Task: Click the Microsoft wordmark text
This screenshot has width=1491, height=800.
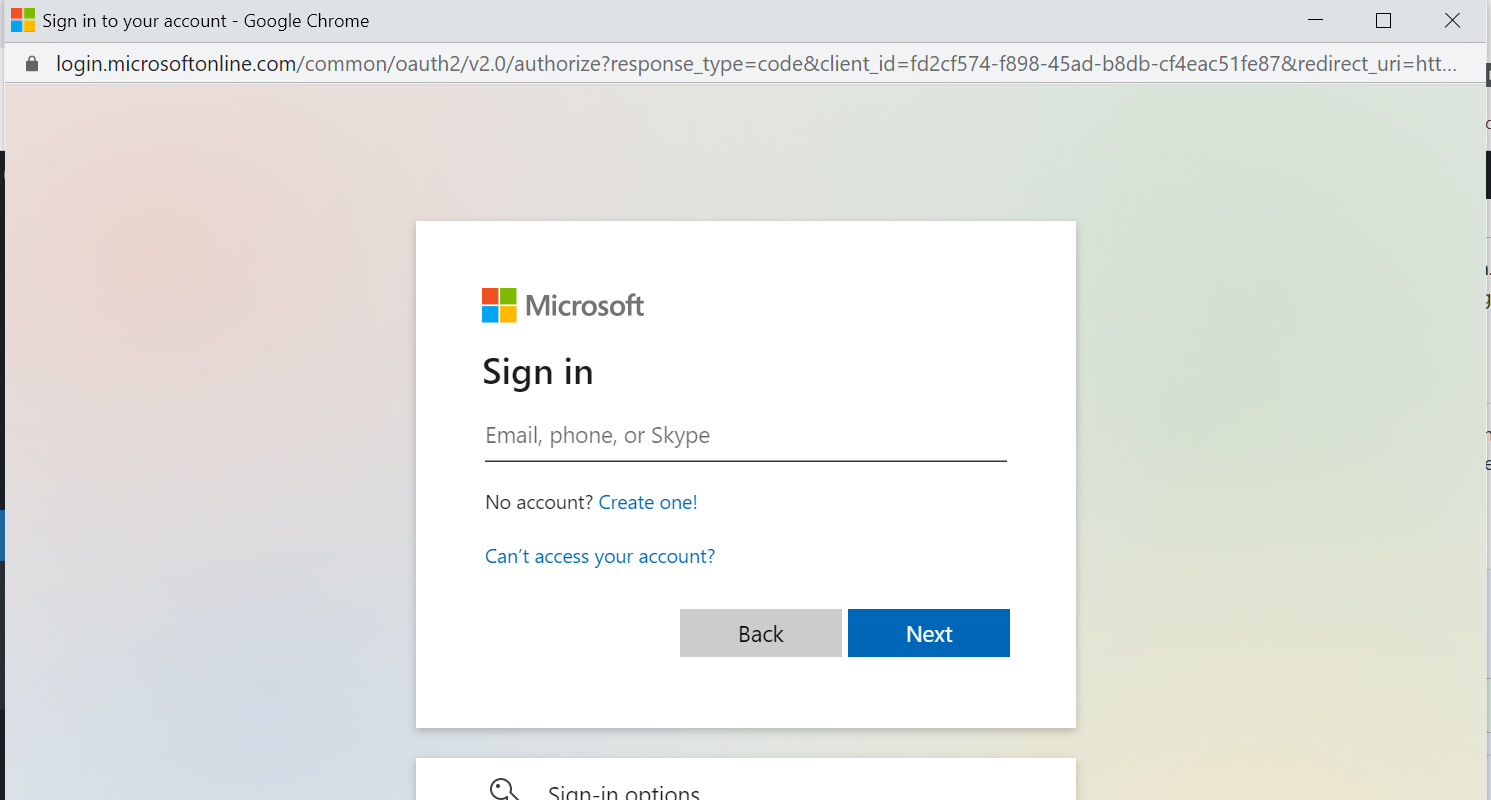Action: pos(585,305)
